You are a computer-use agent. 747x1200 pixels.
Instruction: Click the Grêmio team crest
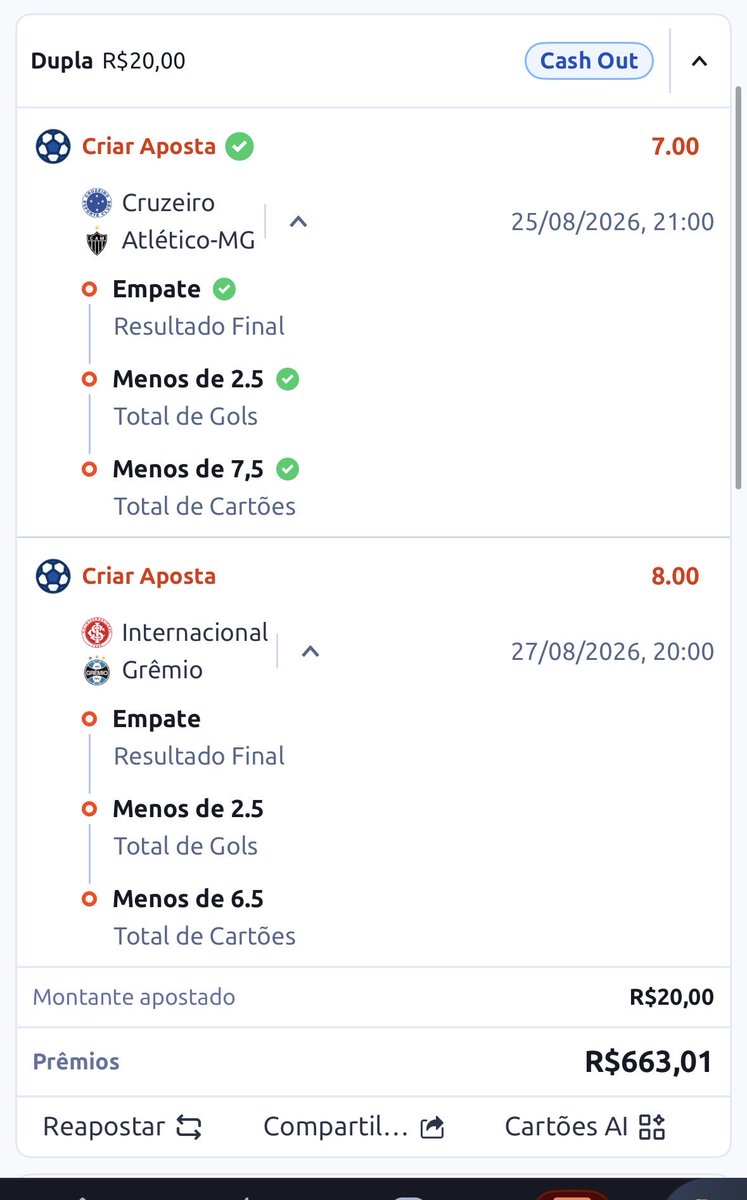pyautogui.click(x=97, y=671)
